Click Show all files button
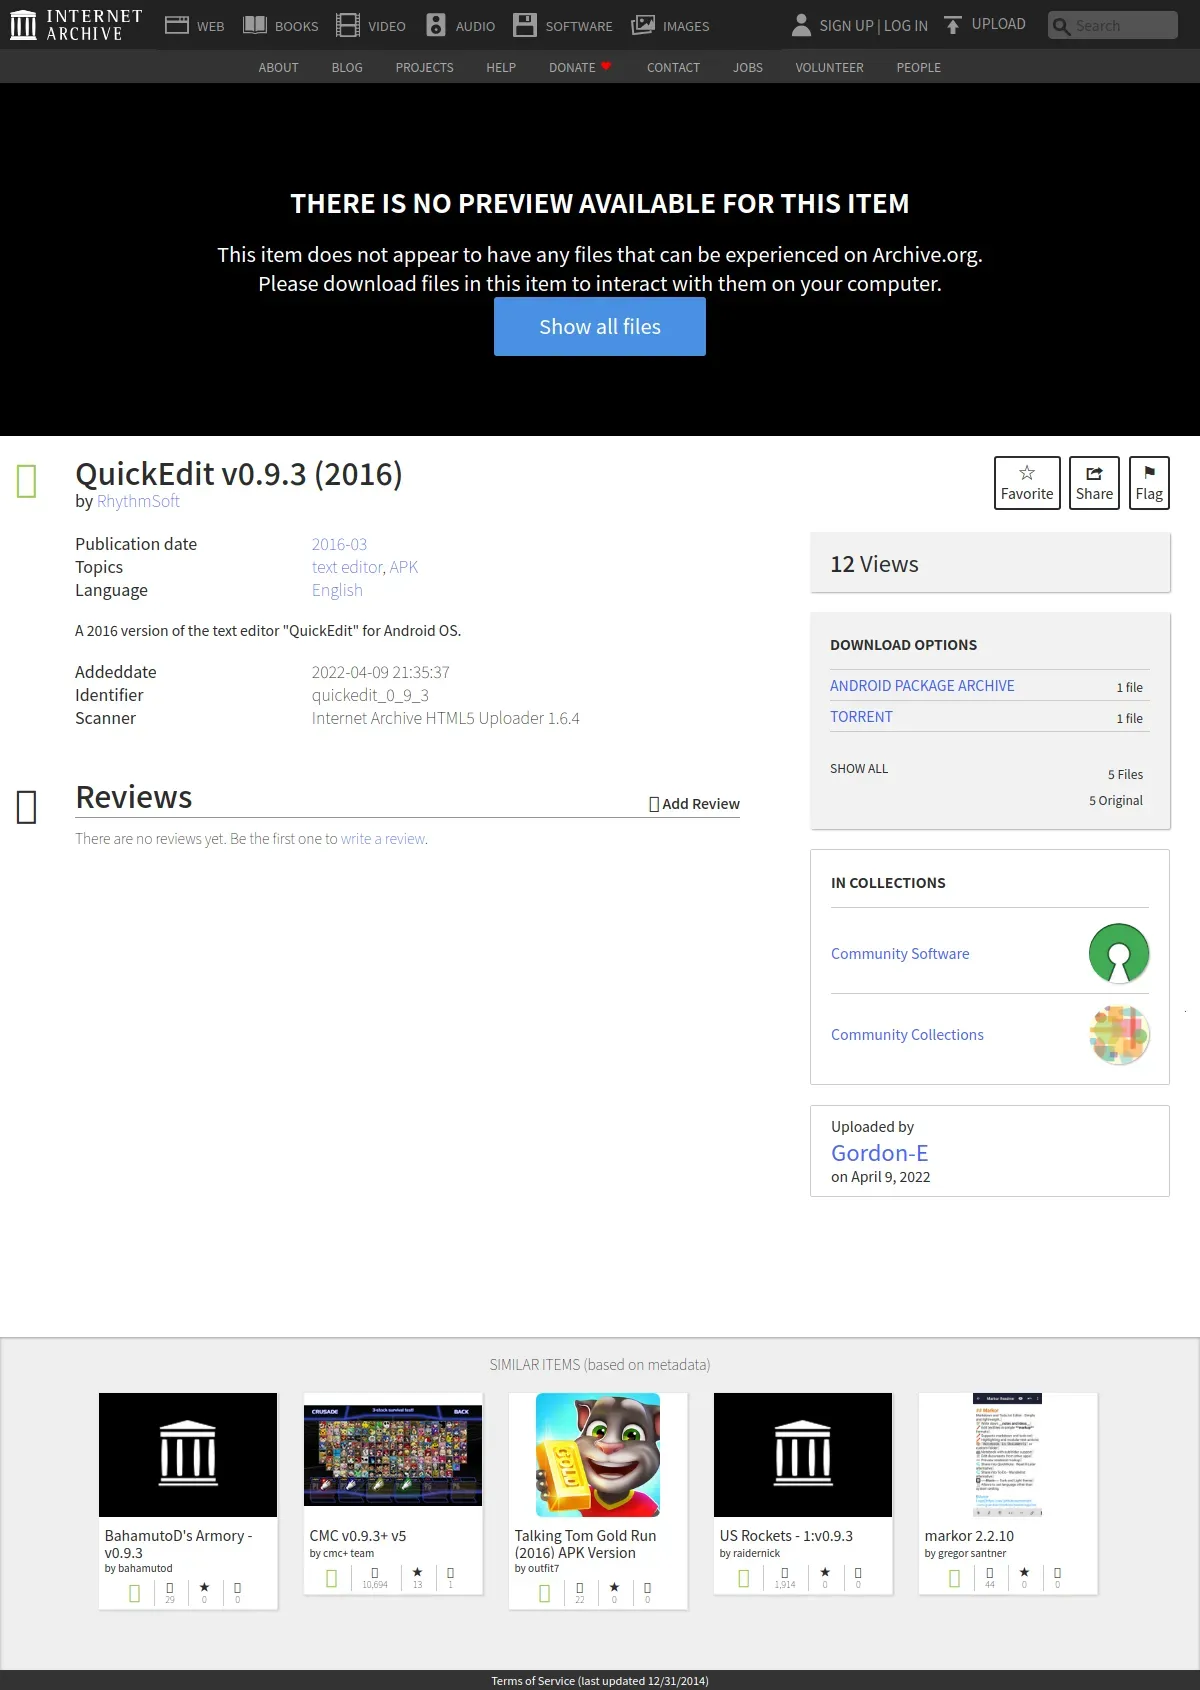Image resolution: width=1200 pixels, height=1690 pixels. 600,326
